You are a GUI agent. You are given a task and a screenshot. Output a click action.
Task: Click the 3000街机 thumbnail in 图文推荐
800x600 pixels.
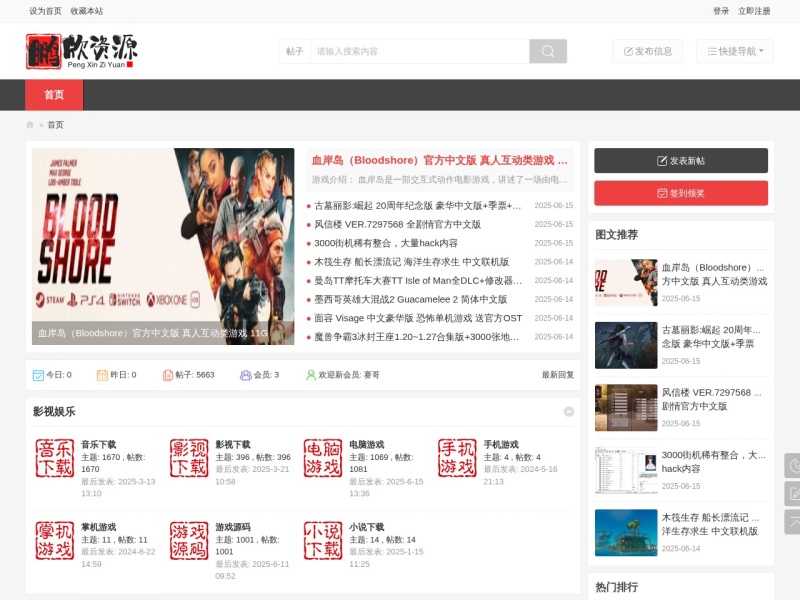pyautogui.click(x=626, y=470)
